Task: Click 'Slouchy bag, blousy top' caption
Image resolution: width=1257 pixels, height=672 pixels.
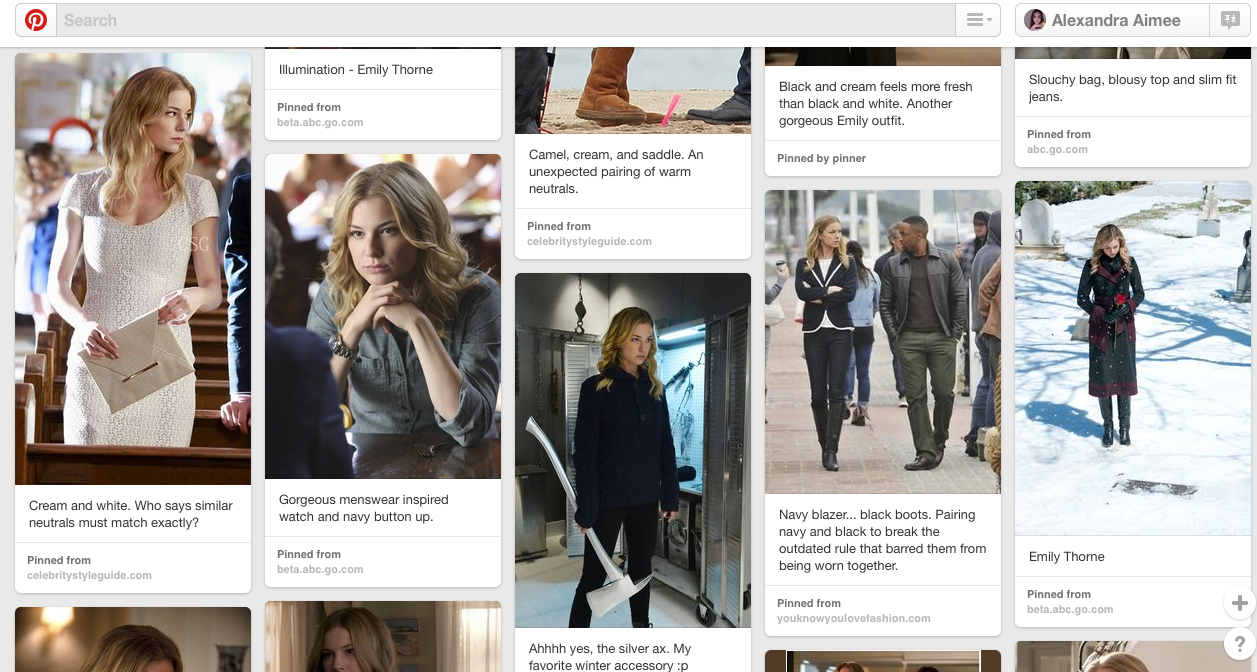Action: tap(1133, 88)
